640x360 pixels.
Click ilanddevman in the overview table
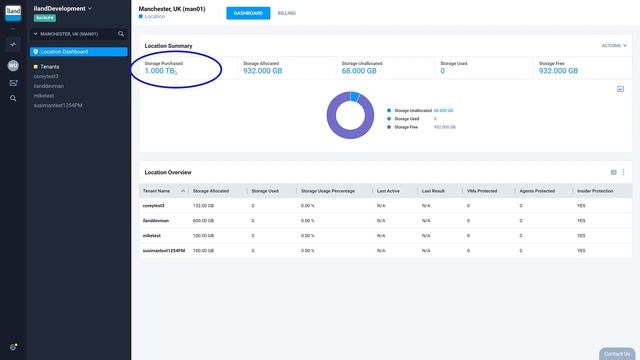[x=156, y=221]
